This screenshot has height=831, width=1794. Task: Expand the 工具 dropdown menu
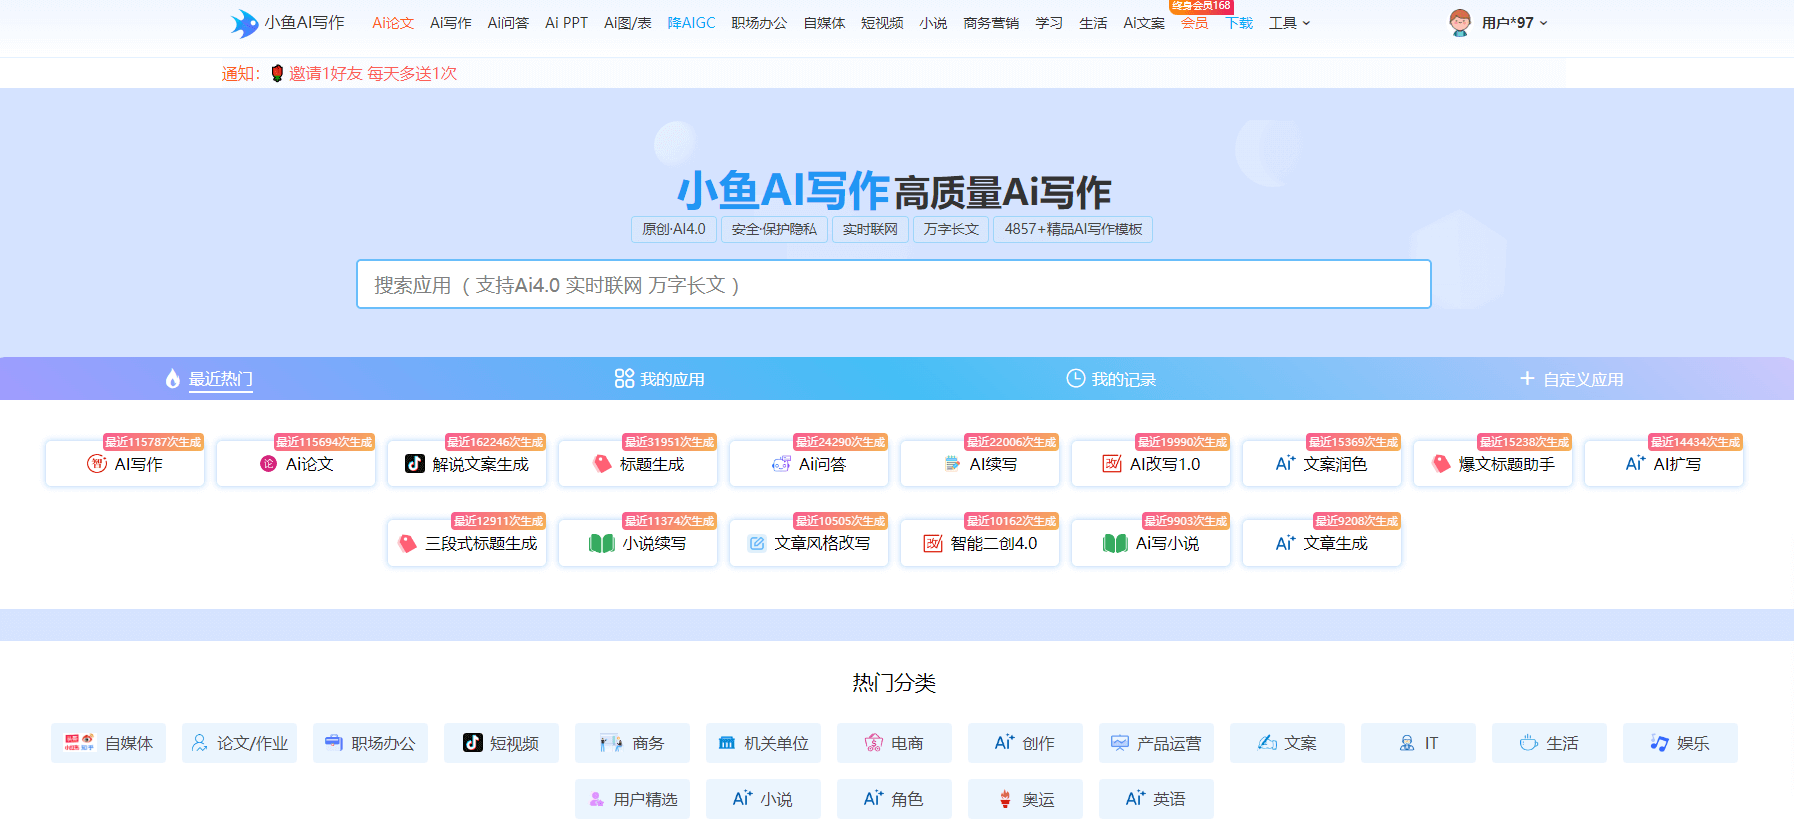coord(1289,23)
